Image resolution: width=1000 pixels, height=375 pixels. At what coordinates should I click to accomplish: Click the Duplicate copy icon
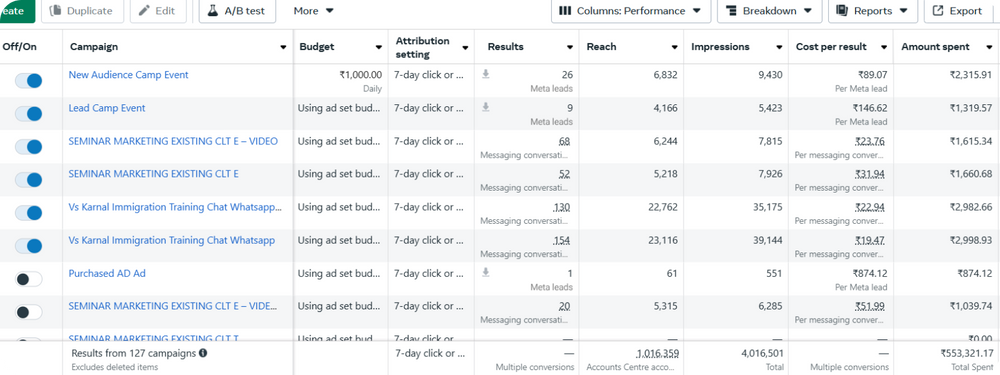(x=55, y=11)
